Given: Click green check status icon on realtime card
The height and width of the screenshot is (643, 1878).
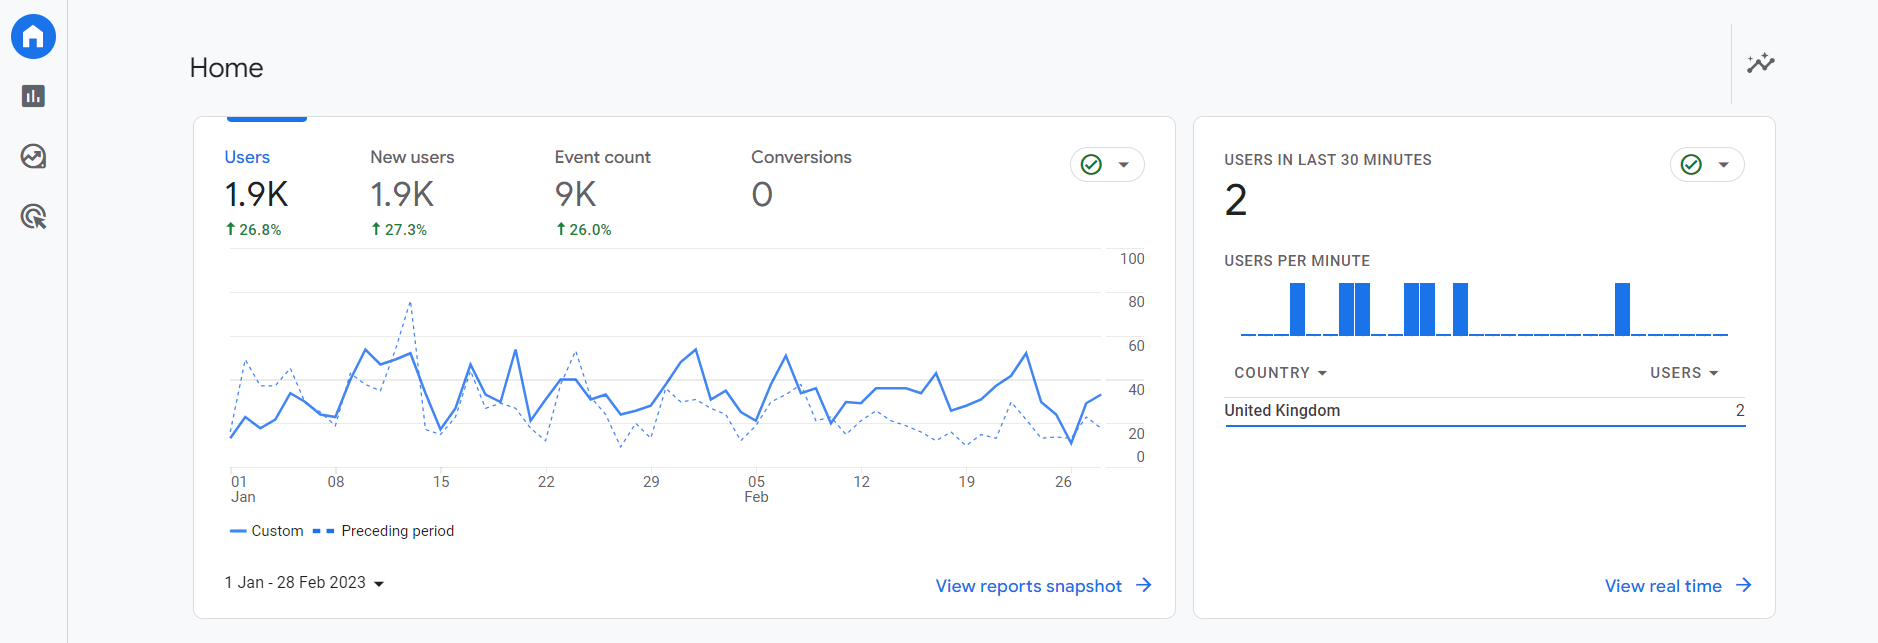Looking at the screenshot, I should (x=1691, y=165).
